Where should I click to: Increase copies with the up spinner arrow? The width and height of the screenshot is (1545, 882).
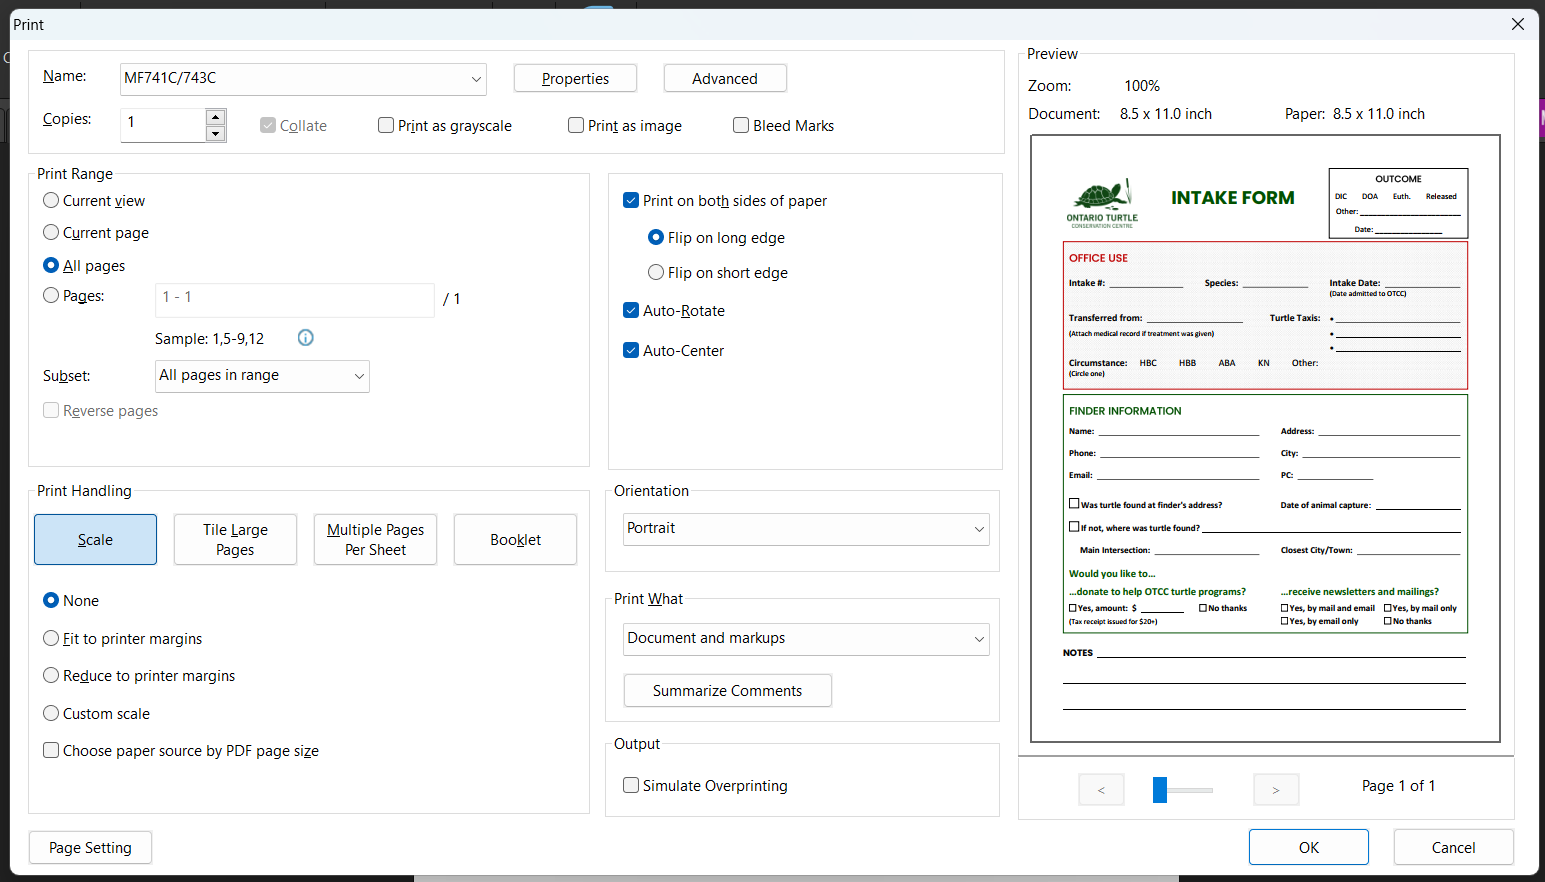(215, 117)
